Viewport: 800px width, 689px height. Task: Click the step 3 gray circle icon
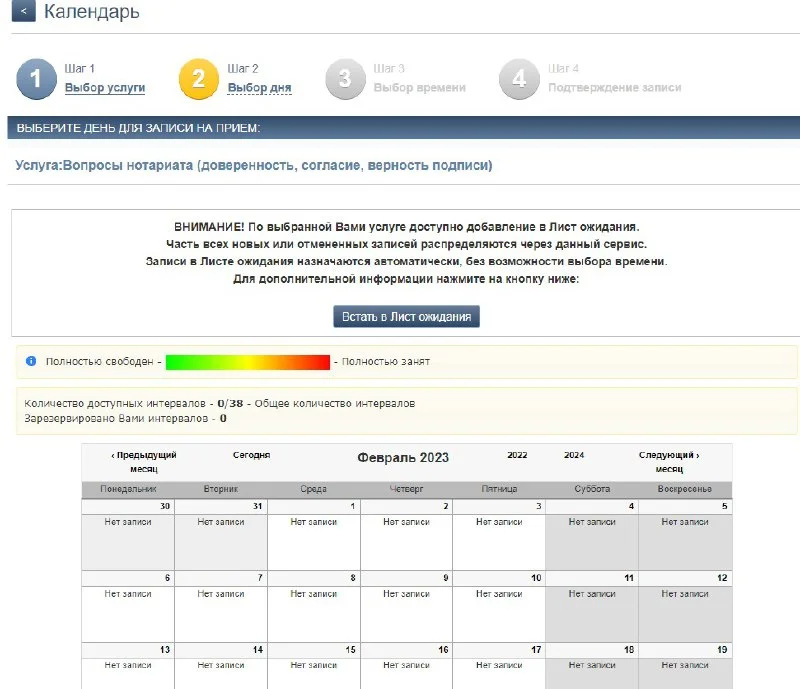coord(345,80)
